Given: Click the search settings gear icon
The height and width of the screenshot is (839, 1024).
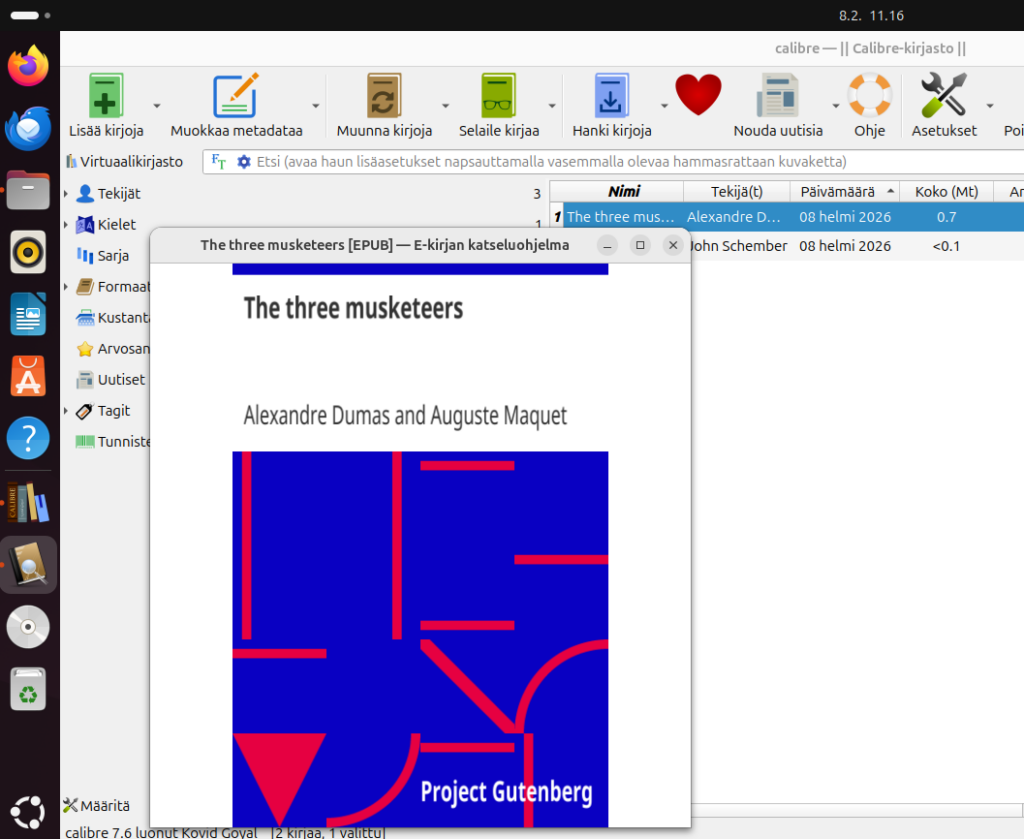Looking at the screenshot, I should [243, 162].
